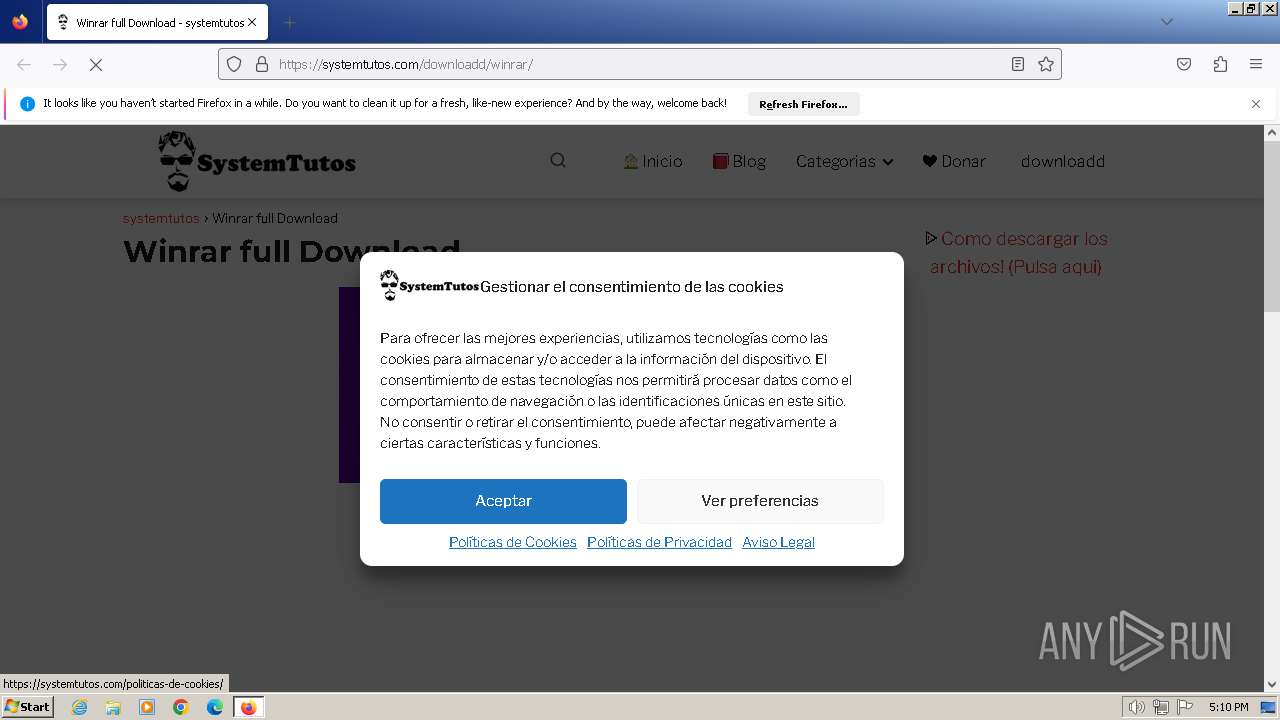Open the Firefox application menu

[x=1256, y=64]
